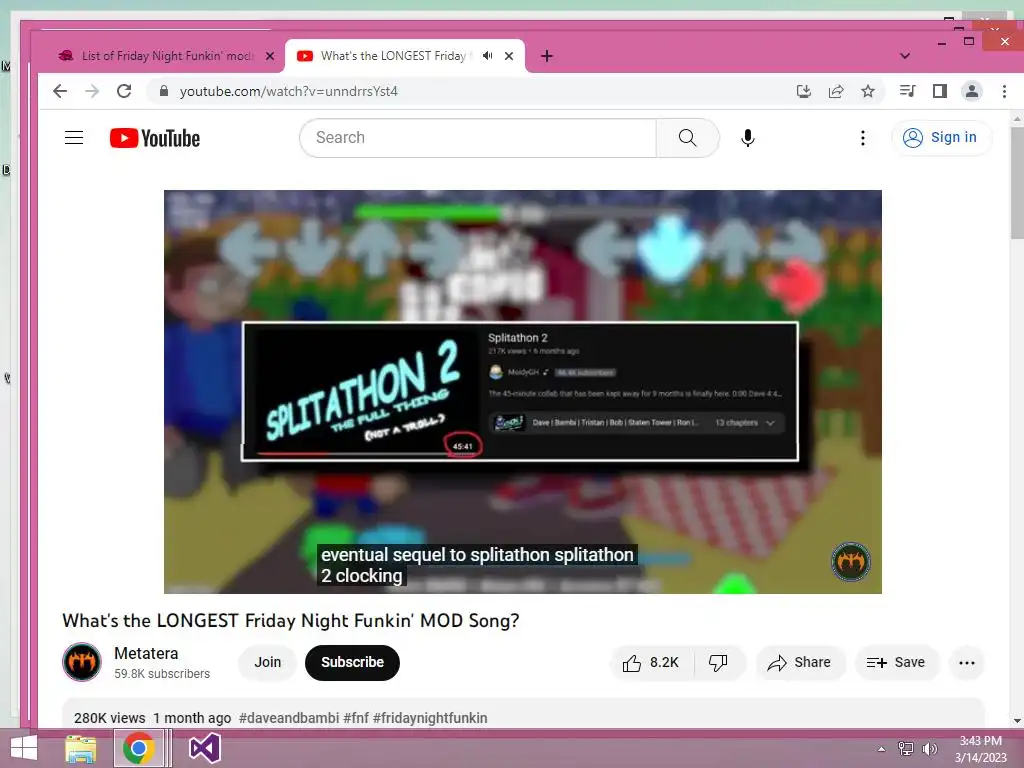Viewport: 1024px width, 768px height.
Task: Click volume icon in system tray
Action: [x=929, y=749]
